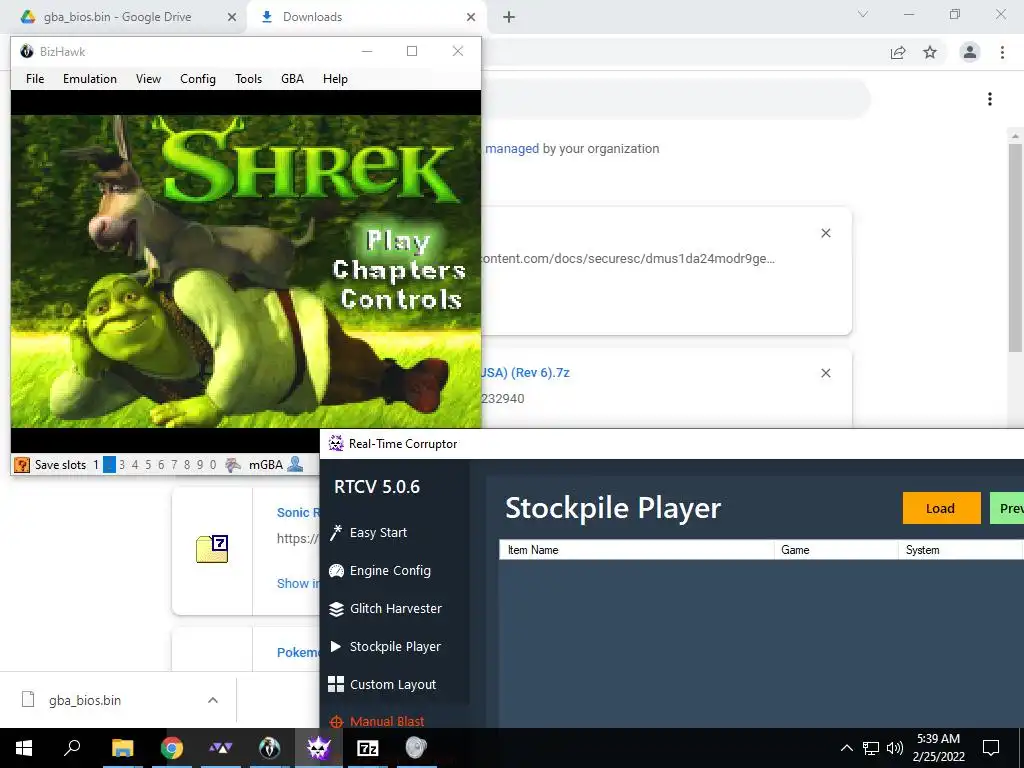Open the Windows Start menu
Image resolution: width=1024 pixels, height=768 pixels.
click(24, 748)
